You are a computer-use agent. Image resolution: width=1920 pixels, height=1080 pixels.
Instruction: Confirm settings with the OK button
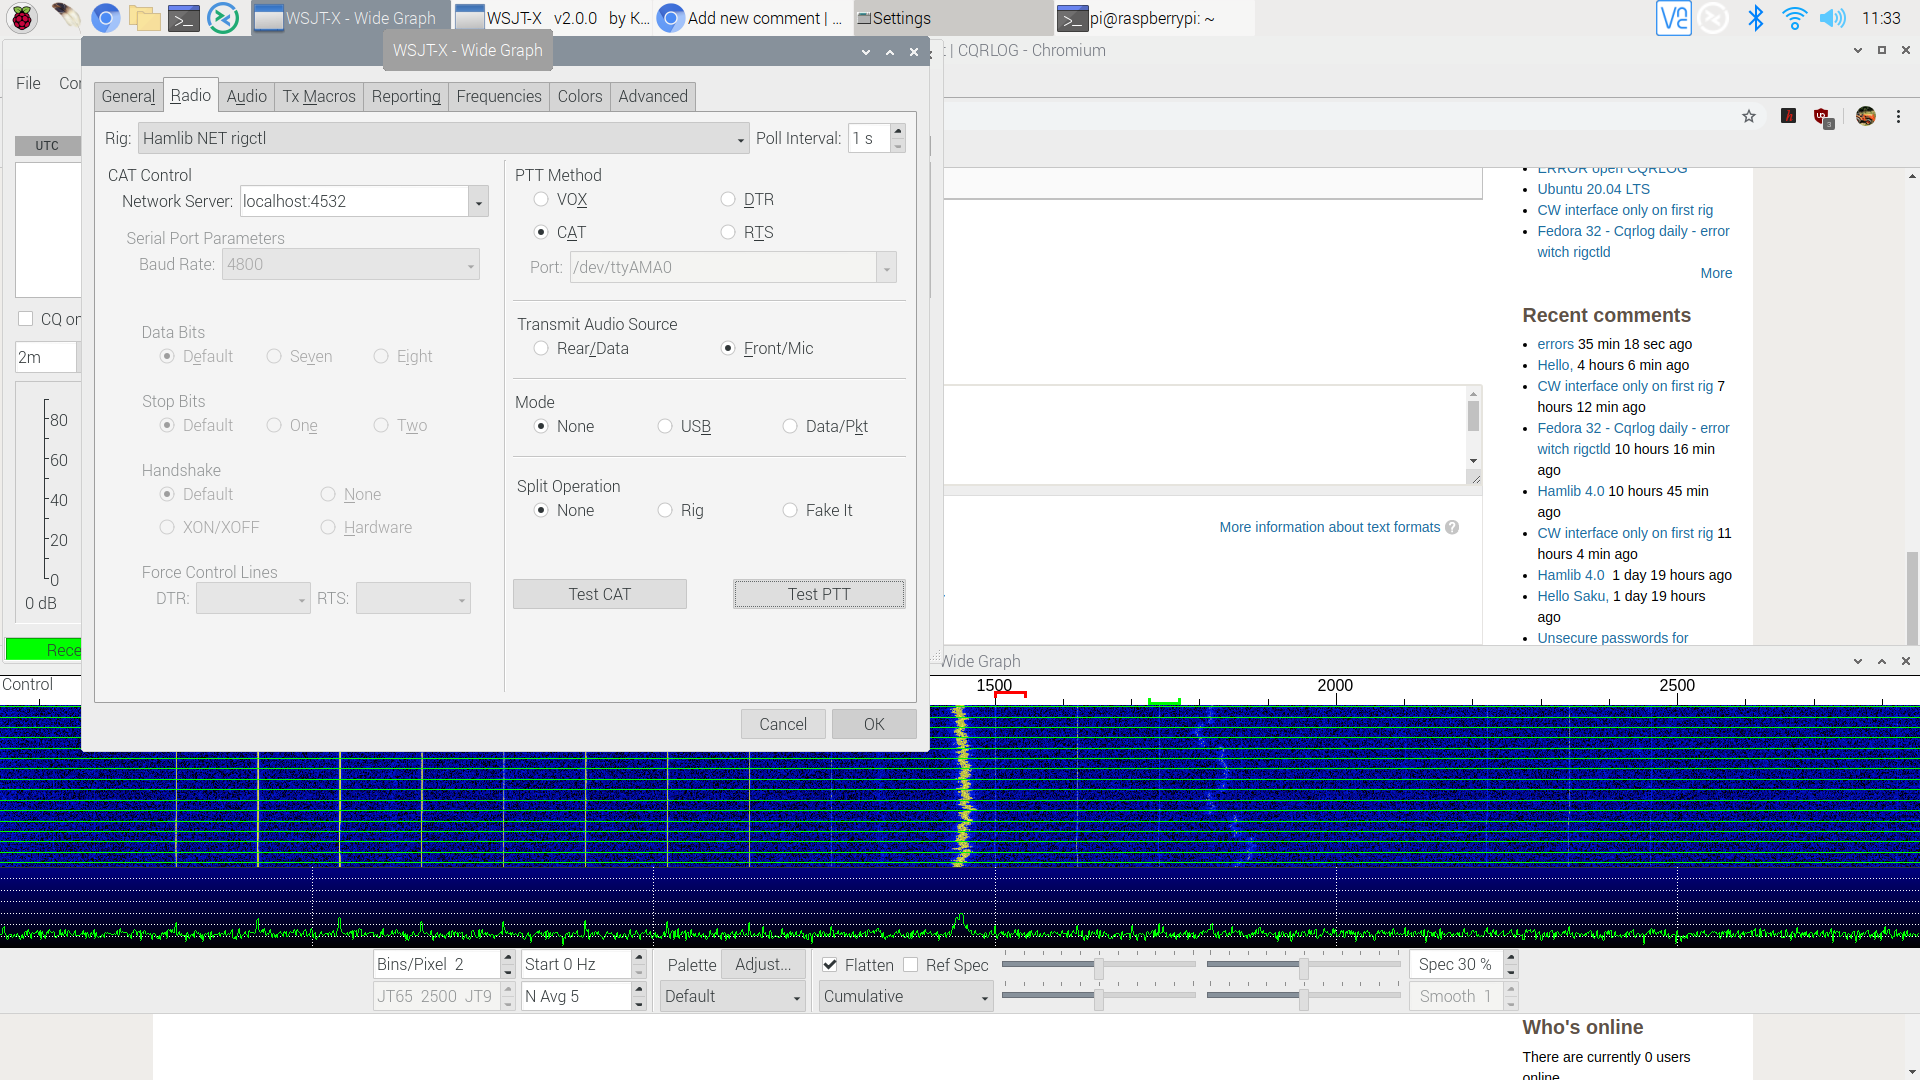(x=874, y=724)
